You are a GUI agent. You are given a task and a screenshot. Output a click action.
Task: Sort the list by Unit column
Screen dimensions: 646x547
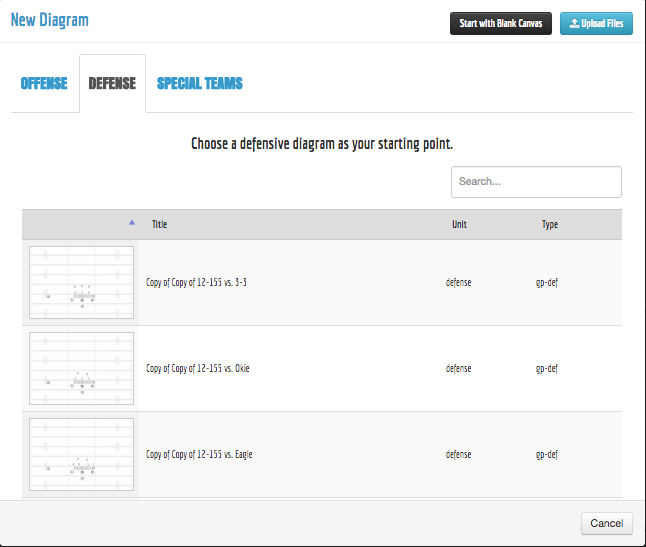459,225
